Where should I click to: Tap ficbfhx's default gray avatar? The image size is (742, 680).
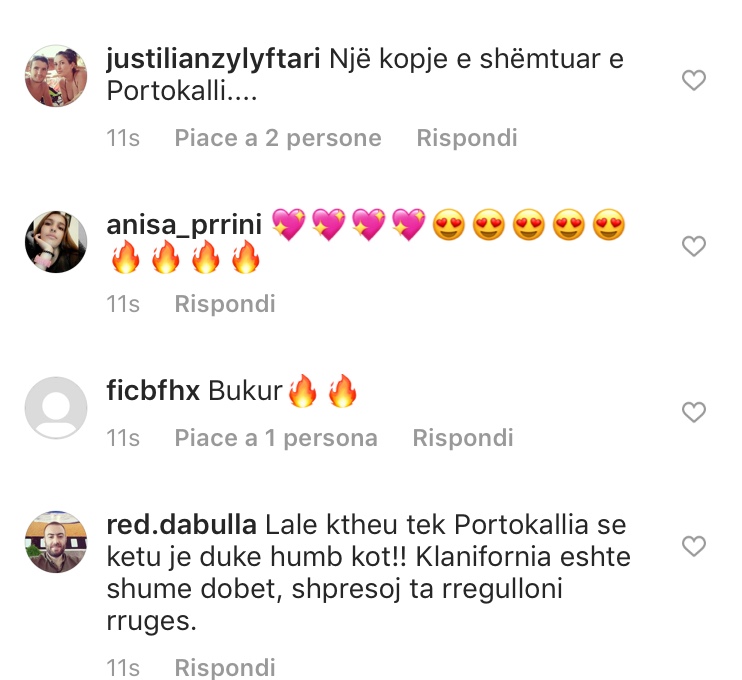[x=56, y=407]
